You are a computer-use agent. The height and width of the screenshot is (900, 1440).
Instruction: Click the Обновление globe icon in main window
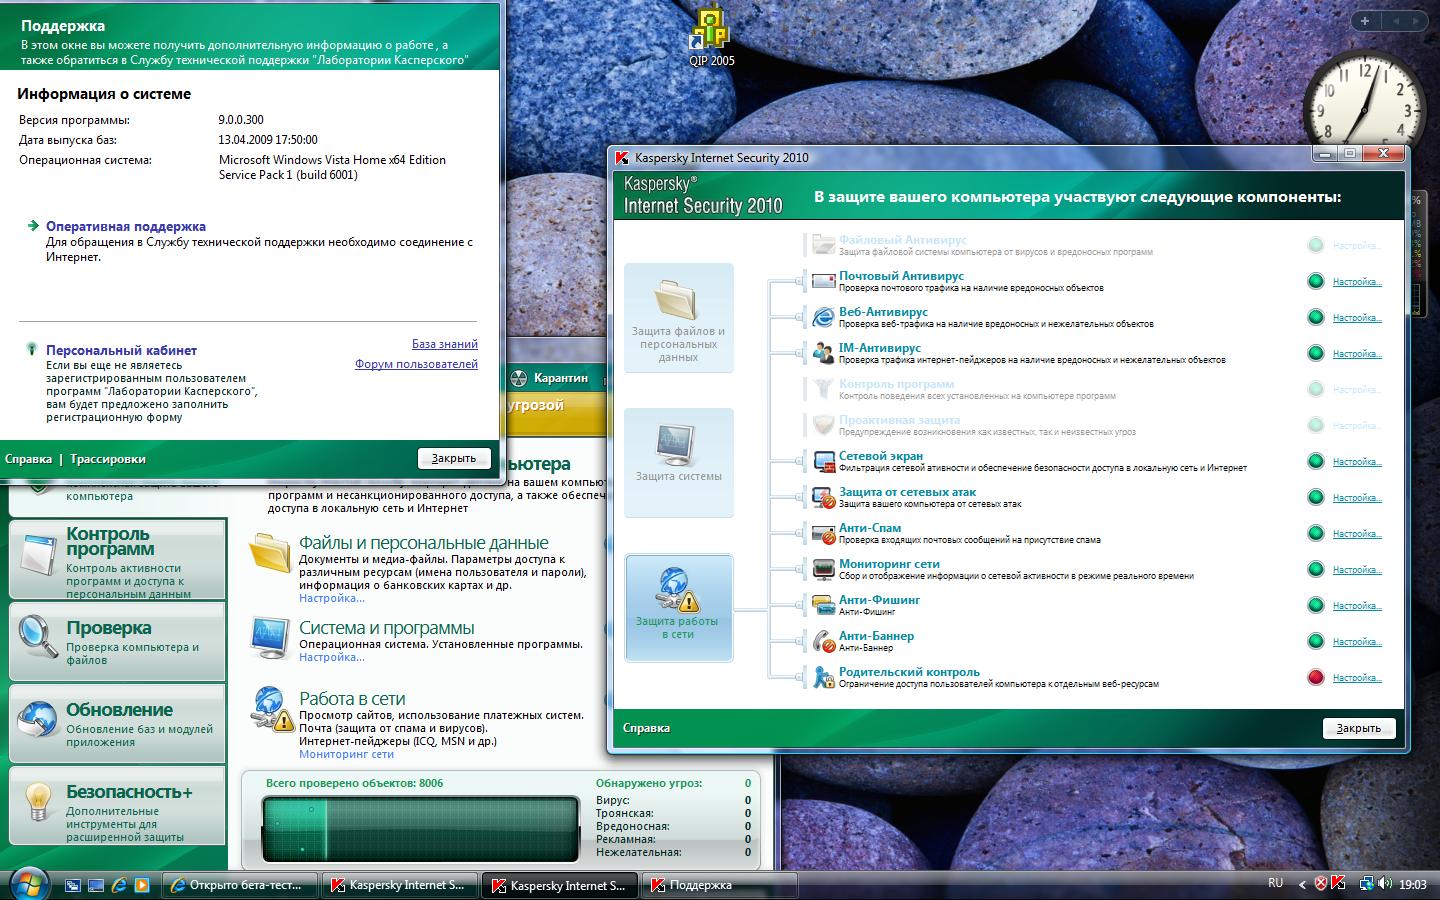(38, 718)
